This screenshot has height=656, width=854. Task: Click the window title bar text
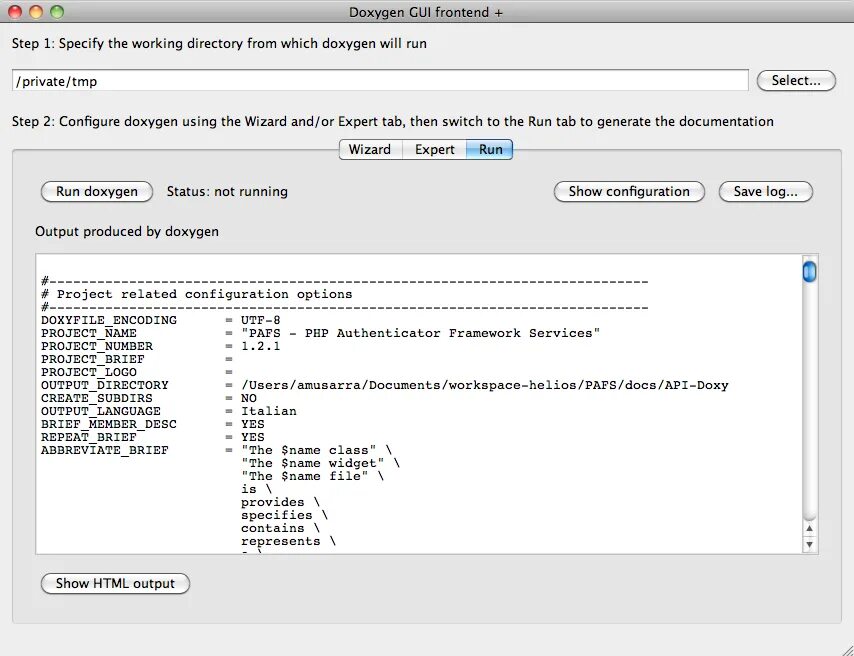tap(426, 12)
